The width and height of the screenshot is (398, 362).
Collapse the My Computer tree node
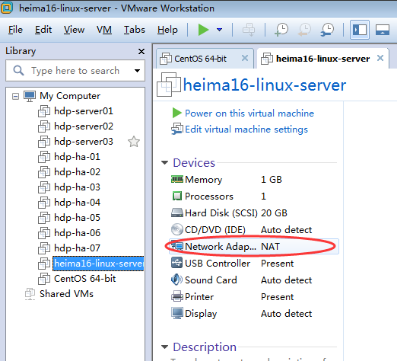15,97
